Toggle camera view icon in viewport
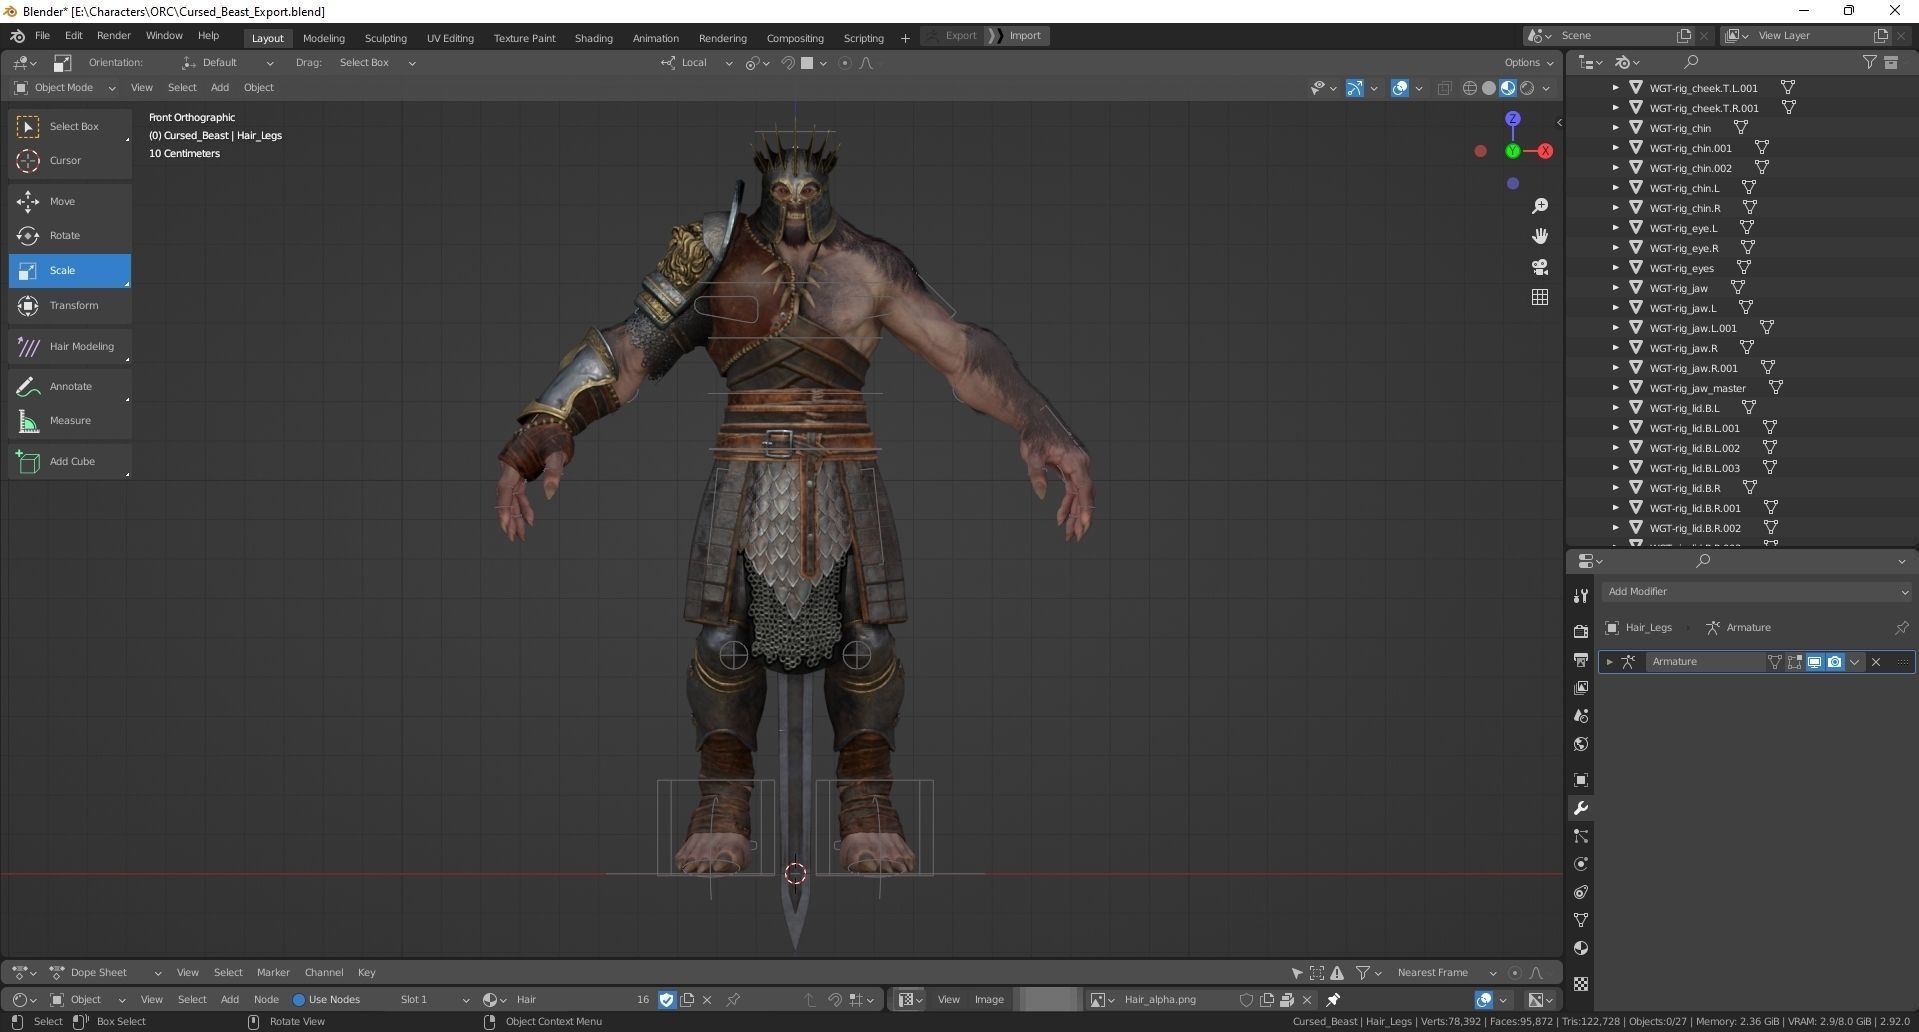This screenshot has width=1919, height=1032. pos(1540,267)
